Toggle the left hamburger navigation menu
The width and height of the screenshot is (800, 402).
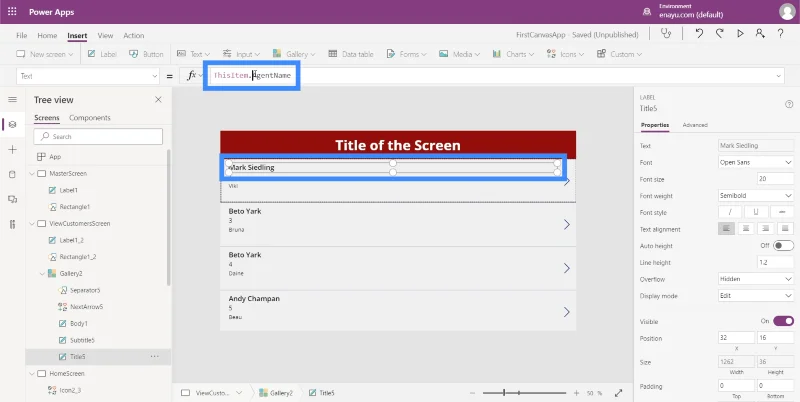(x=13, y=99)
